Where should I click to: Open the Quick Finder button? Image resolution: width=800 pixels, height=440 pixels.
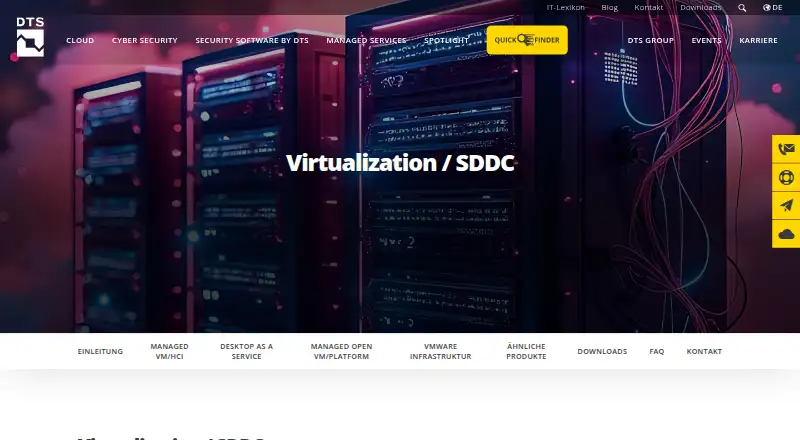(x=527, y=40)
